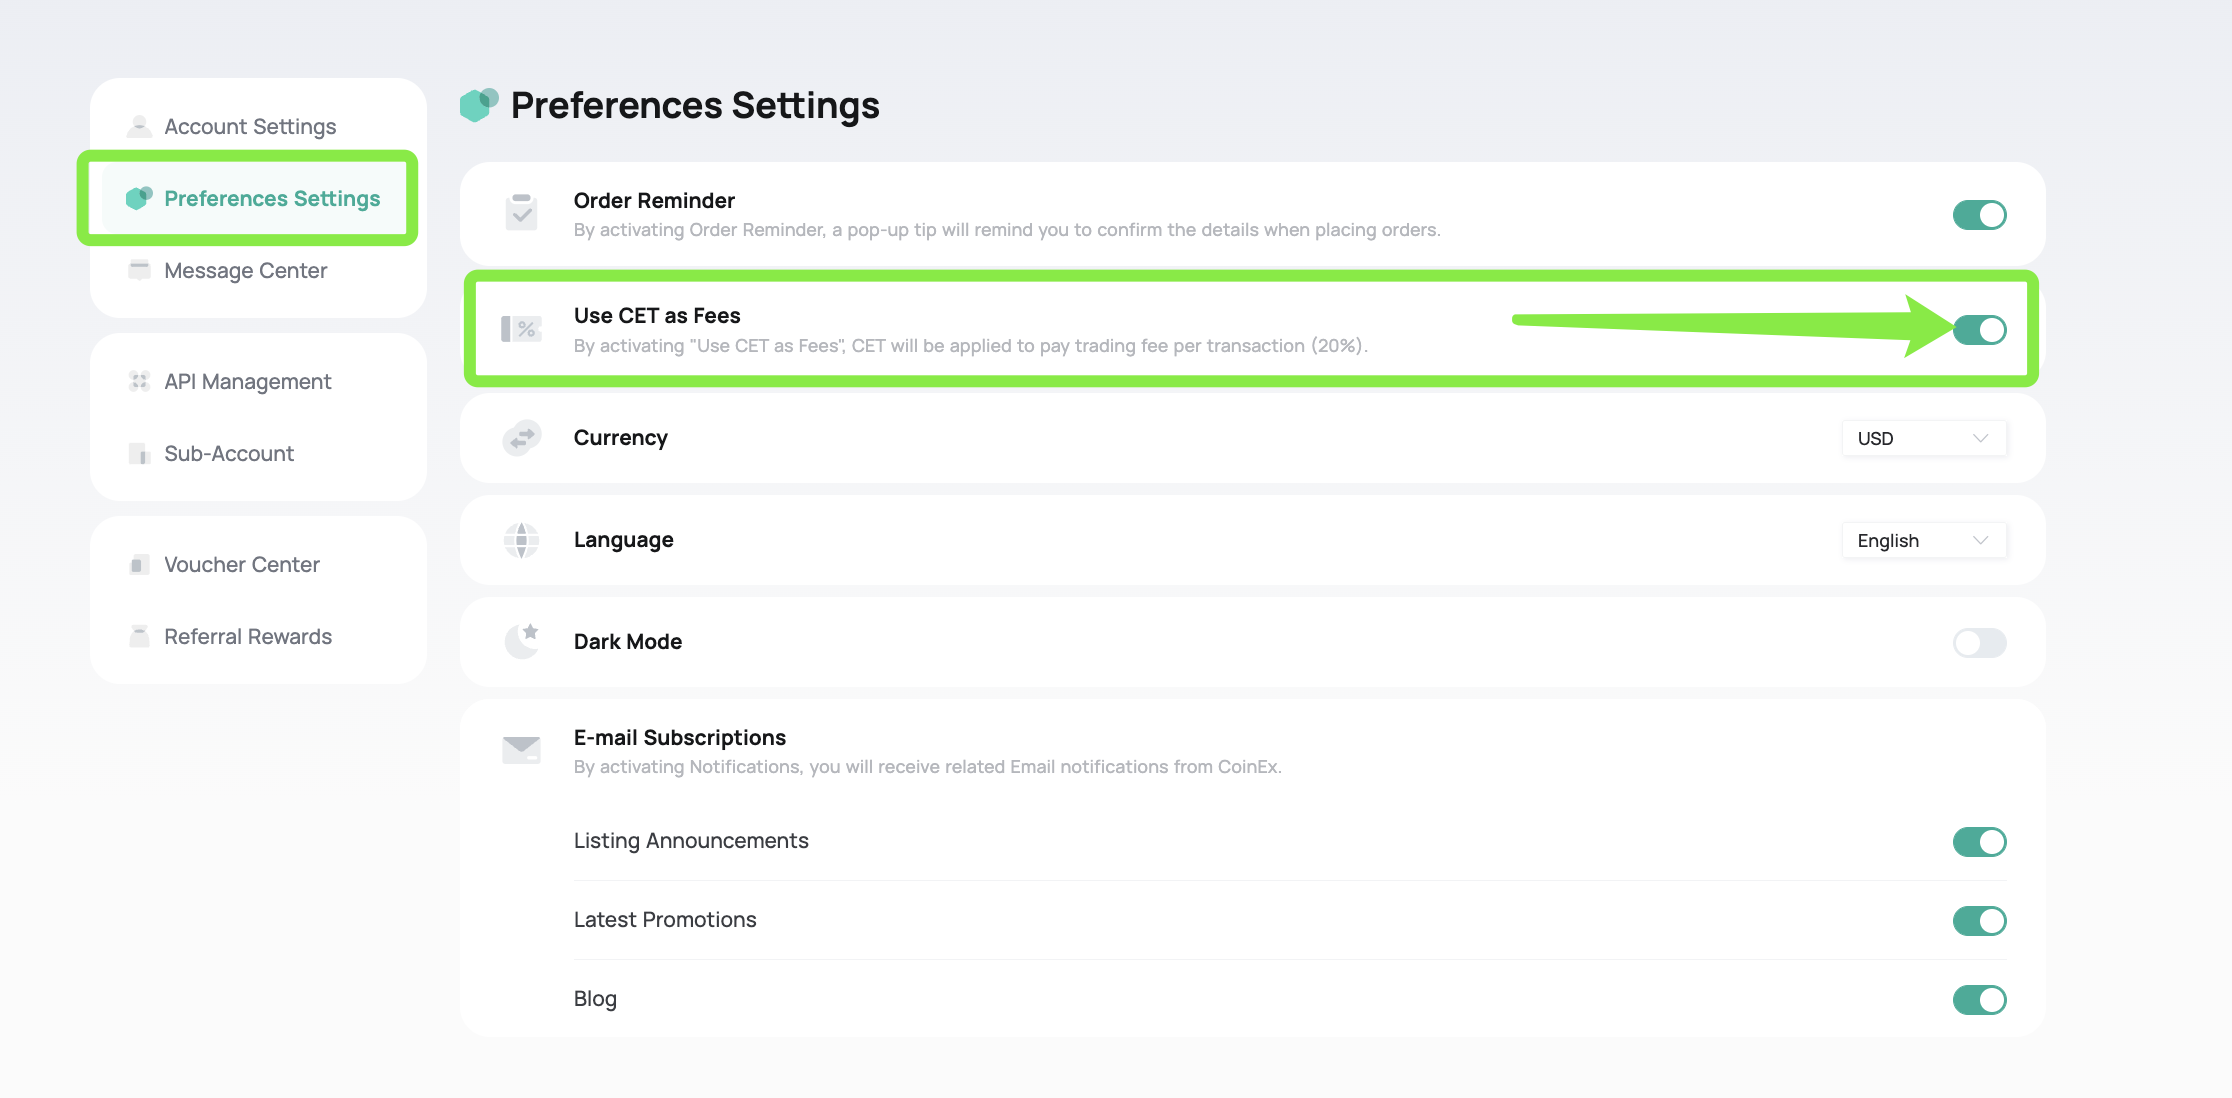Click the Referral Rewards sidebar icon
Image resolution: width=2232 pixels, height=1098 pixels.
[138, 637]
